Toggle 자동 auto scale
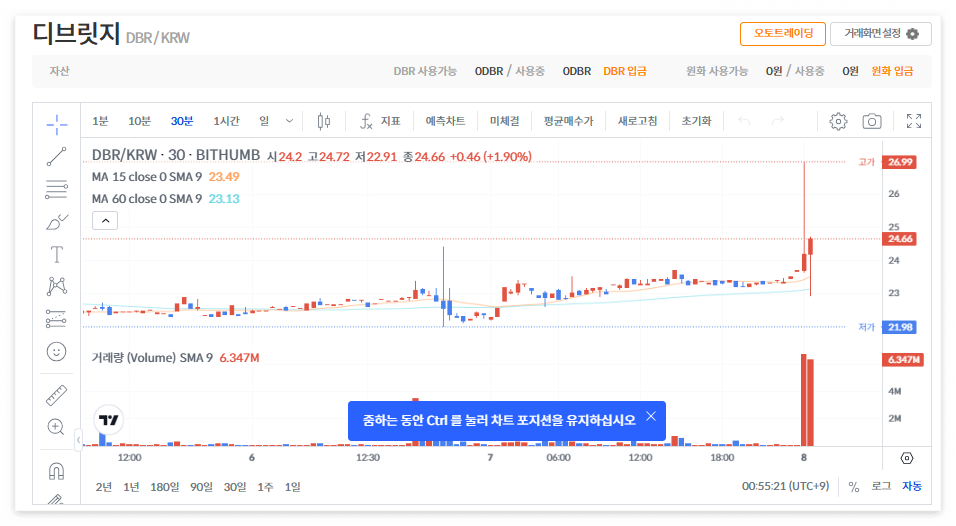The width and height of the screenshot is (956, 526). pyautogui.click(x=912, y=486)
